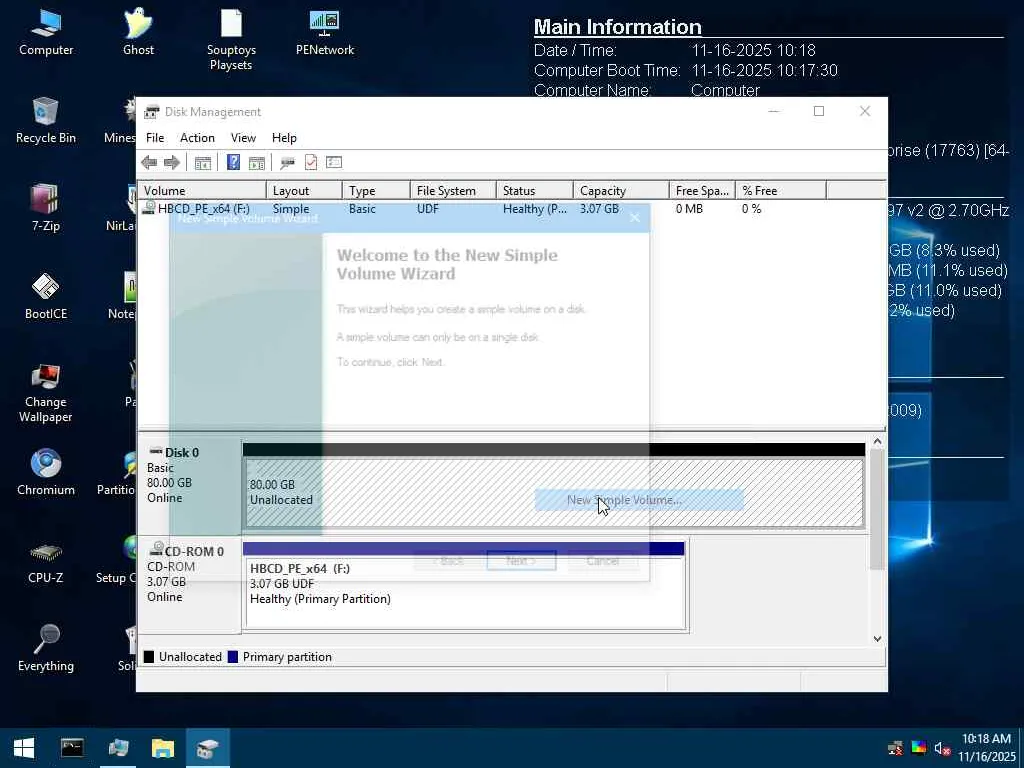
Task: Click Next in the New Simple Volume Wizard
Action: coord(521,560)
